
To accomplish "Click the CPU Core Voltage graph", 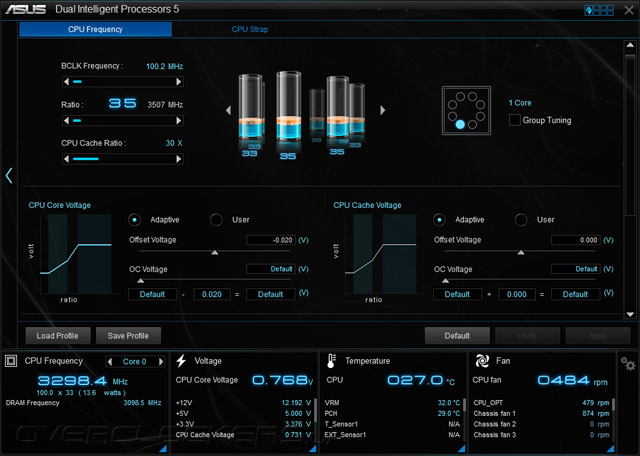I will coord(76,253).
